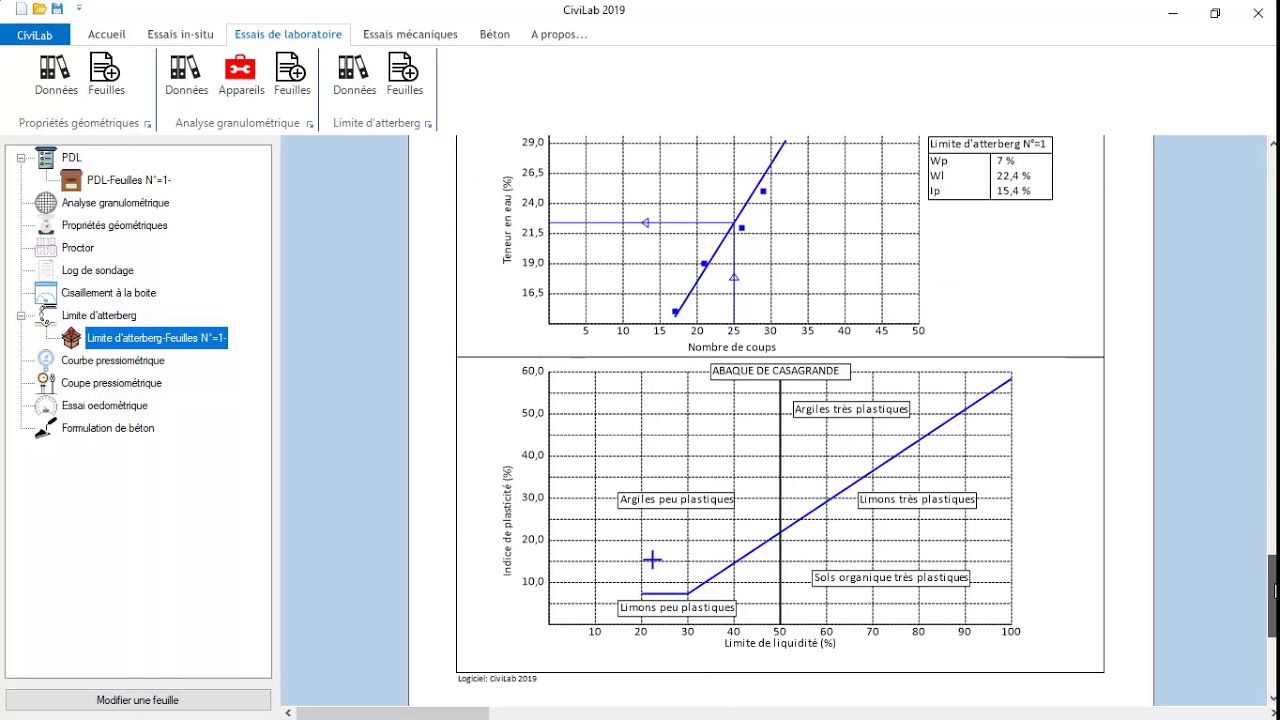Click the PDL-Feuilles N°=1- sheet icon
1280x720 pixels.
[x=71, y=180]
